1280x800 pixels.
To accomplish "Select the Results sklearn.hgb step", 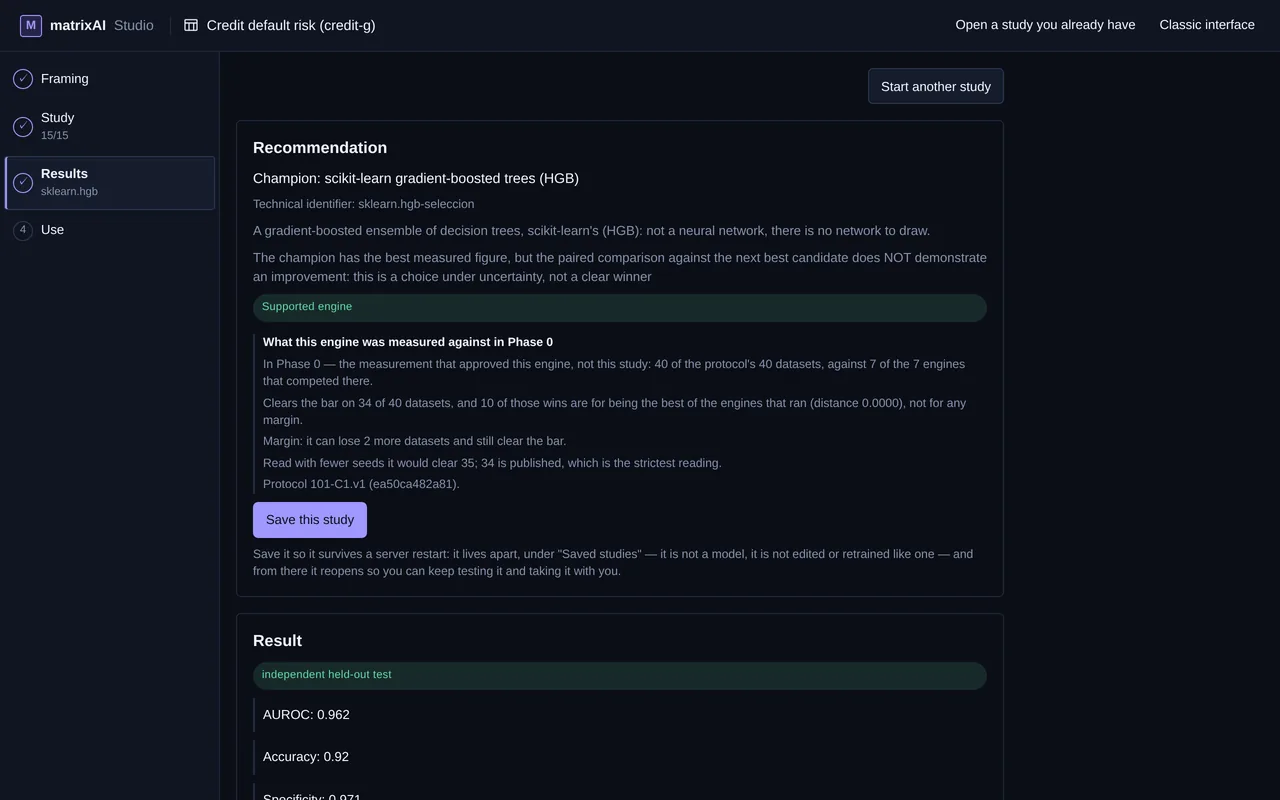I will click(x=110, y=183).
